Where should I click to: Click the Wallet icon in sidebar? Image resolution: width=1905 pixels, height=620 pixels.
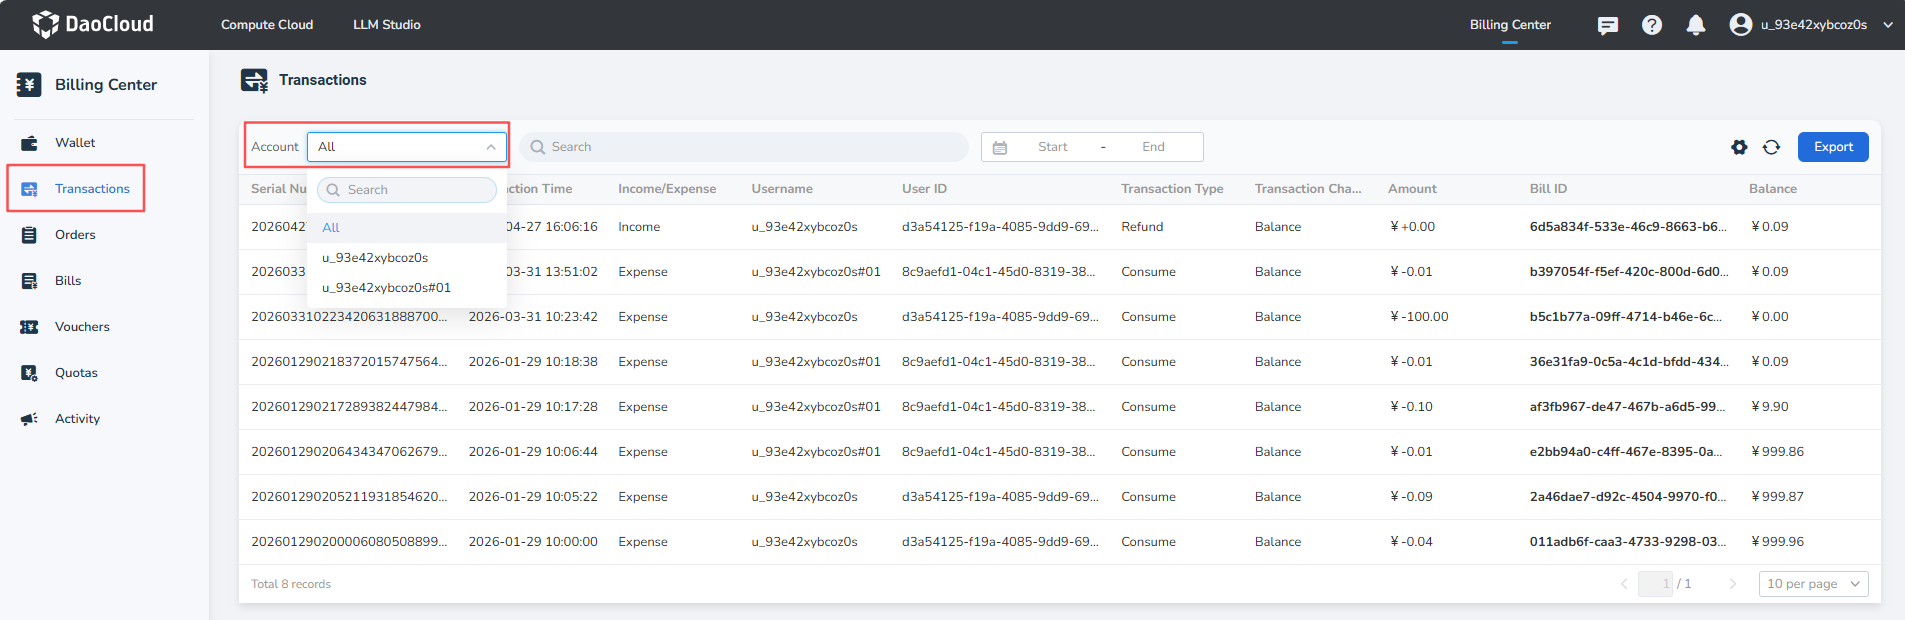[29, 143]
